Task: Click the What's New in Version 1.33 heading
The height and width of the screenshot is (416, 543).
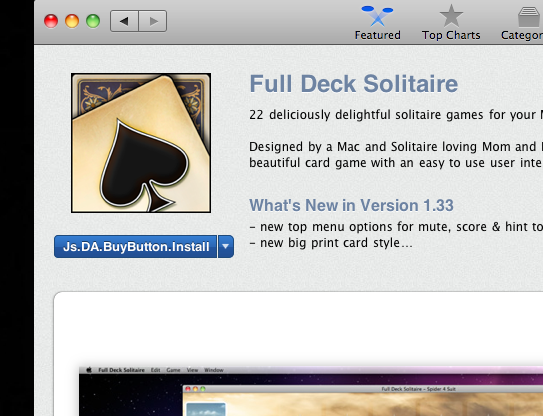Action: [x=351, y=205]
